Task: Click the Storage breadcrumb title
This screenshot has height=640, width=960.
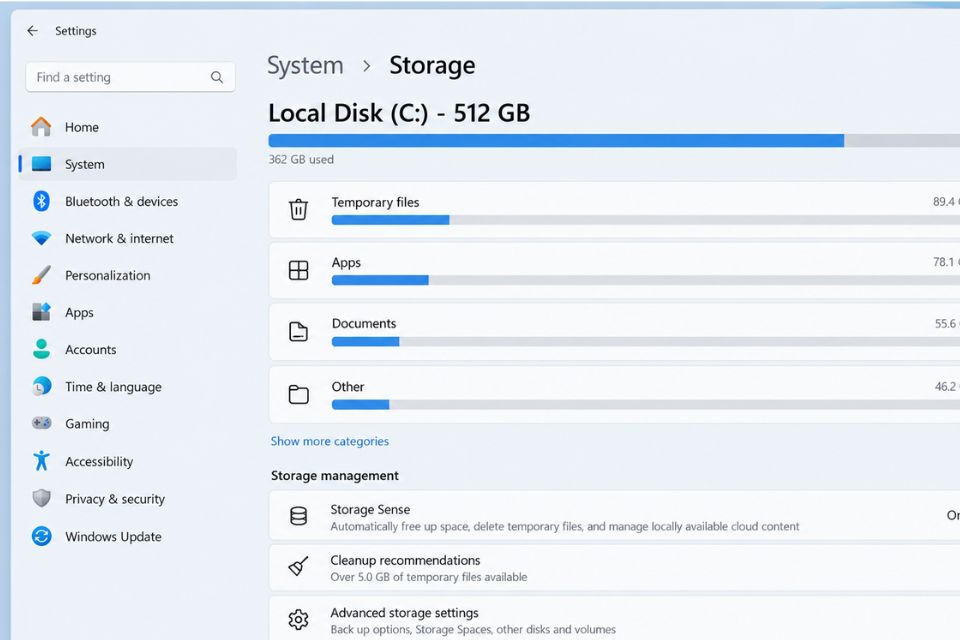Action: (432, 66)
